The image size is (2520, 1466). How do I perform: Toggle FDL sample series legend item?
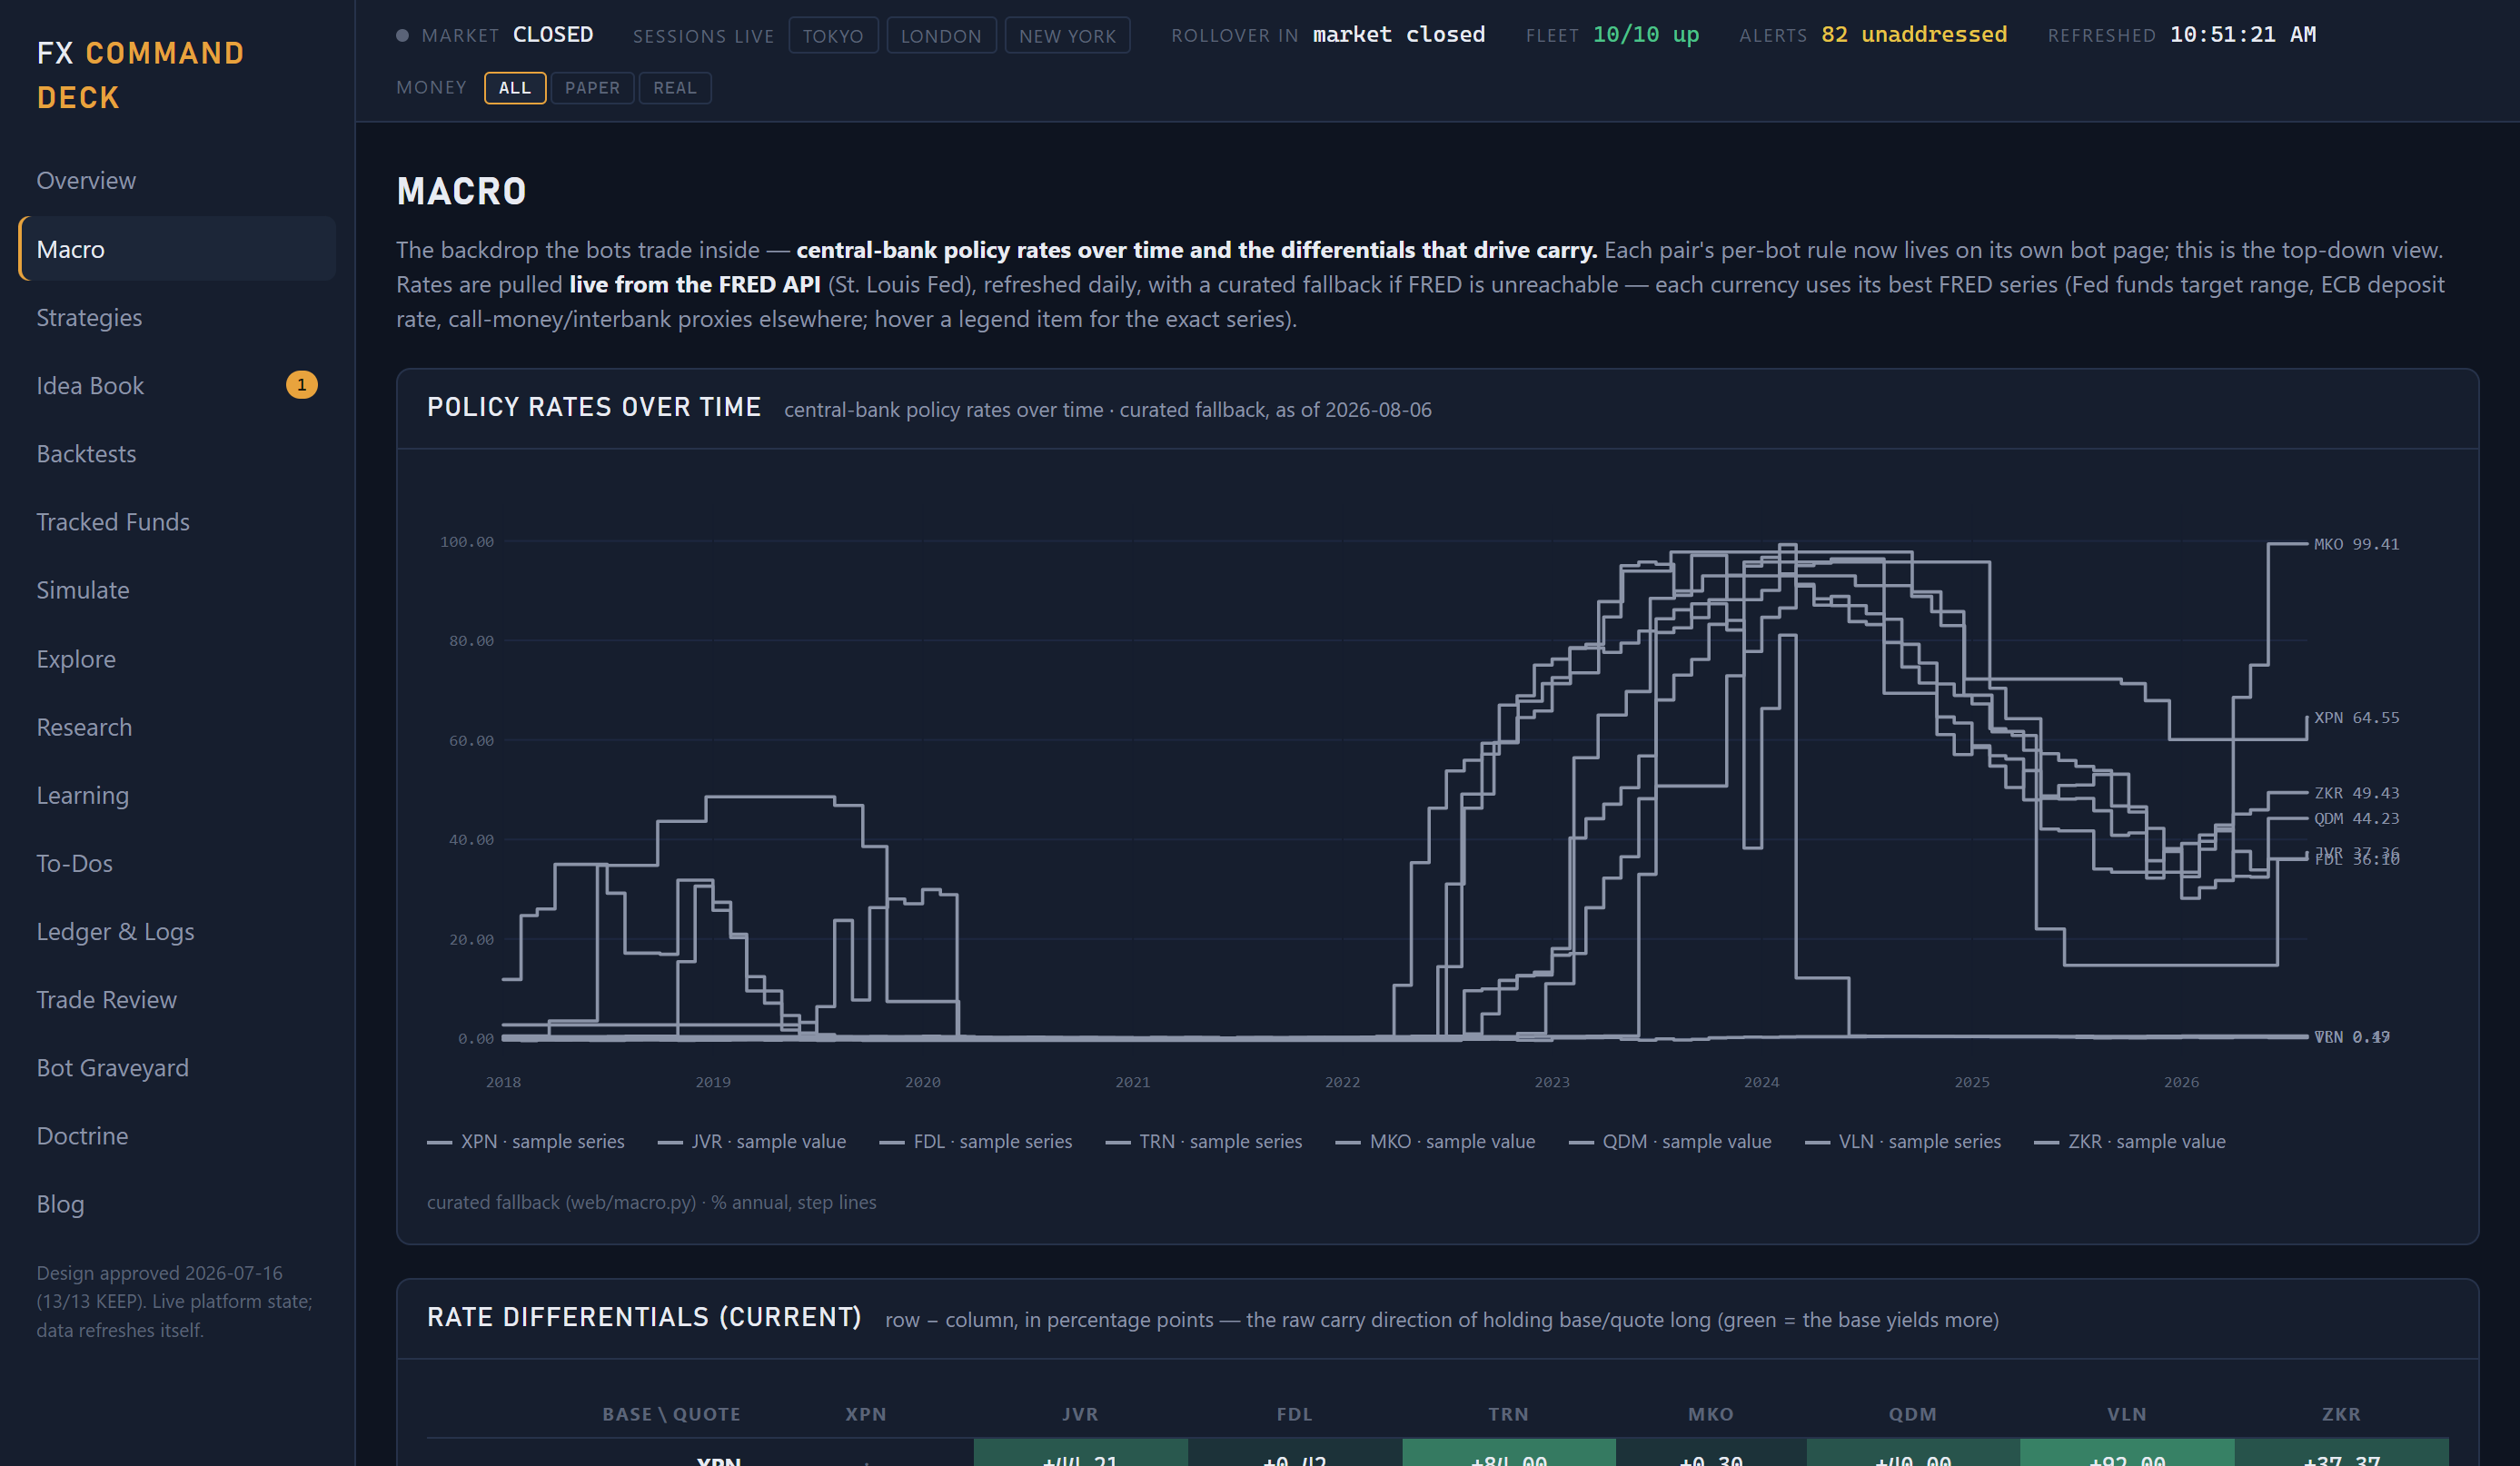pos(976,1142)
